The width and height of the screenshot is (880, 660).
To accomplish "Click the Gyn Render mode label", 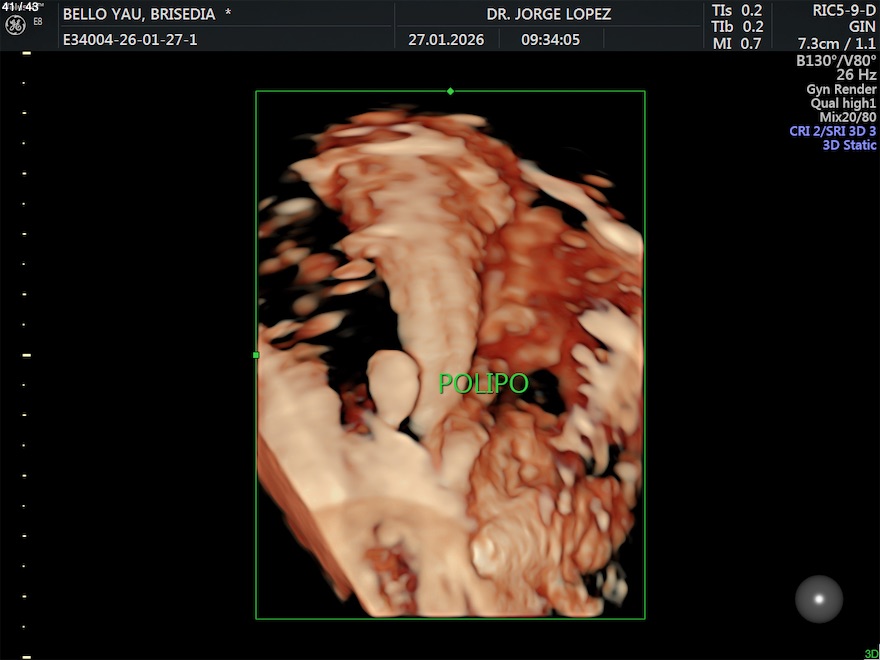I will (x=841, y=89).
